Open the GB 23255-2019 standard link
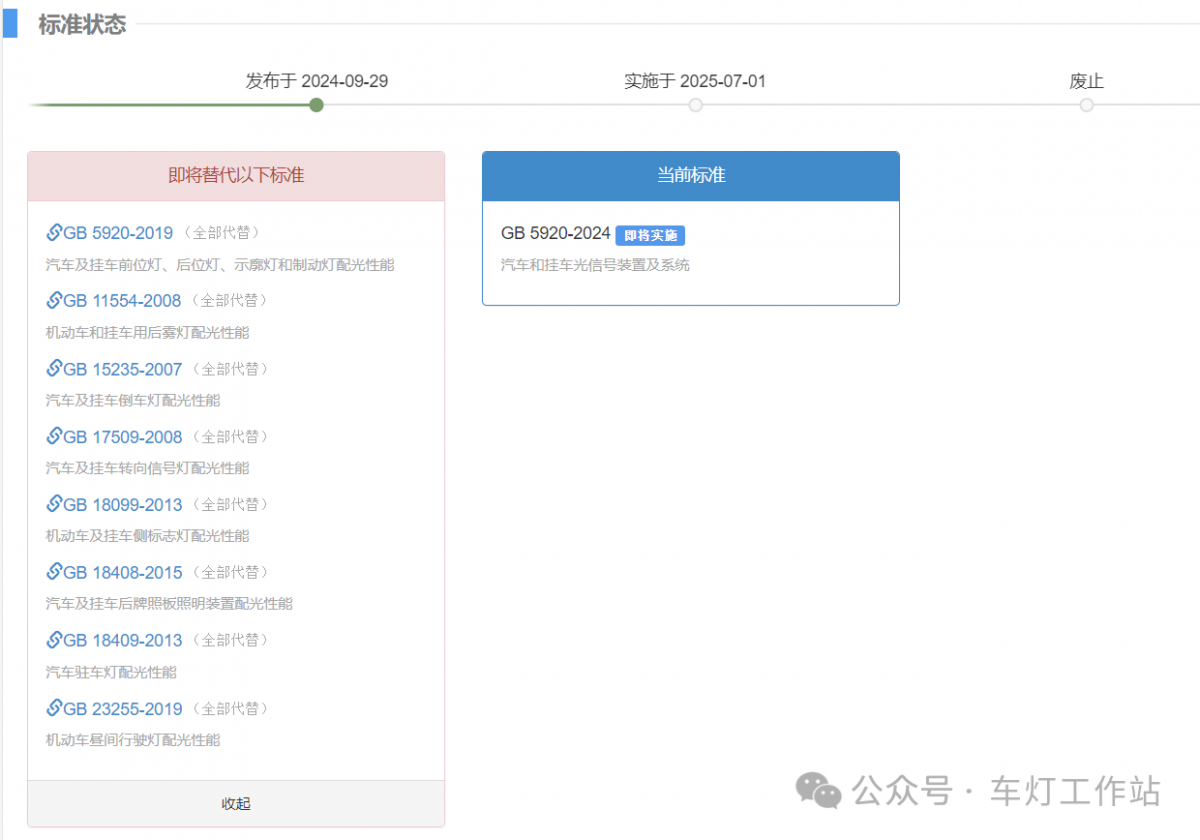The height and width of the screenshot is (840, 1200). [x=122, y=708]
